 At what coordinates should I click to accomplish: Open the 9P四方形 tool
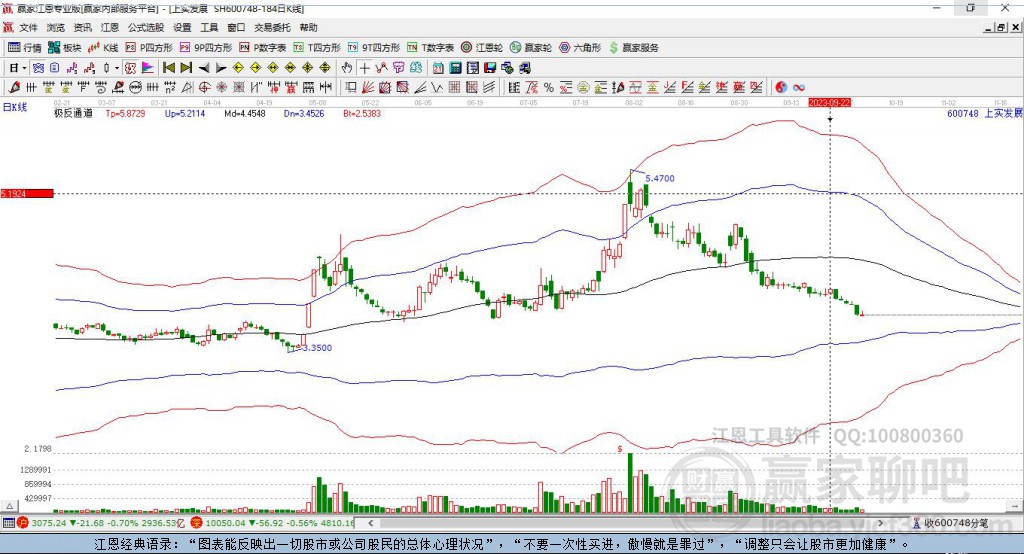click(x=206, y=48)
